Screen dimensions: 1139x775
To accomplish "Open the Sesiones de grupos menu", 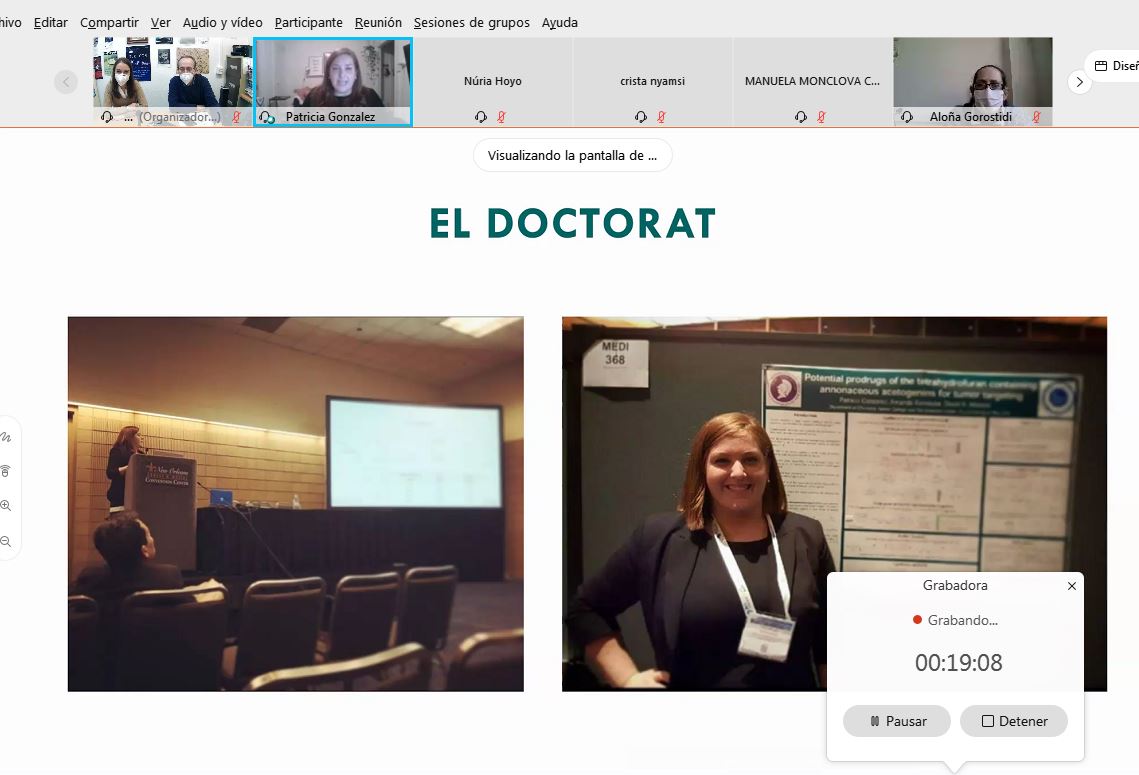I will tap(471, 22).
